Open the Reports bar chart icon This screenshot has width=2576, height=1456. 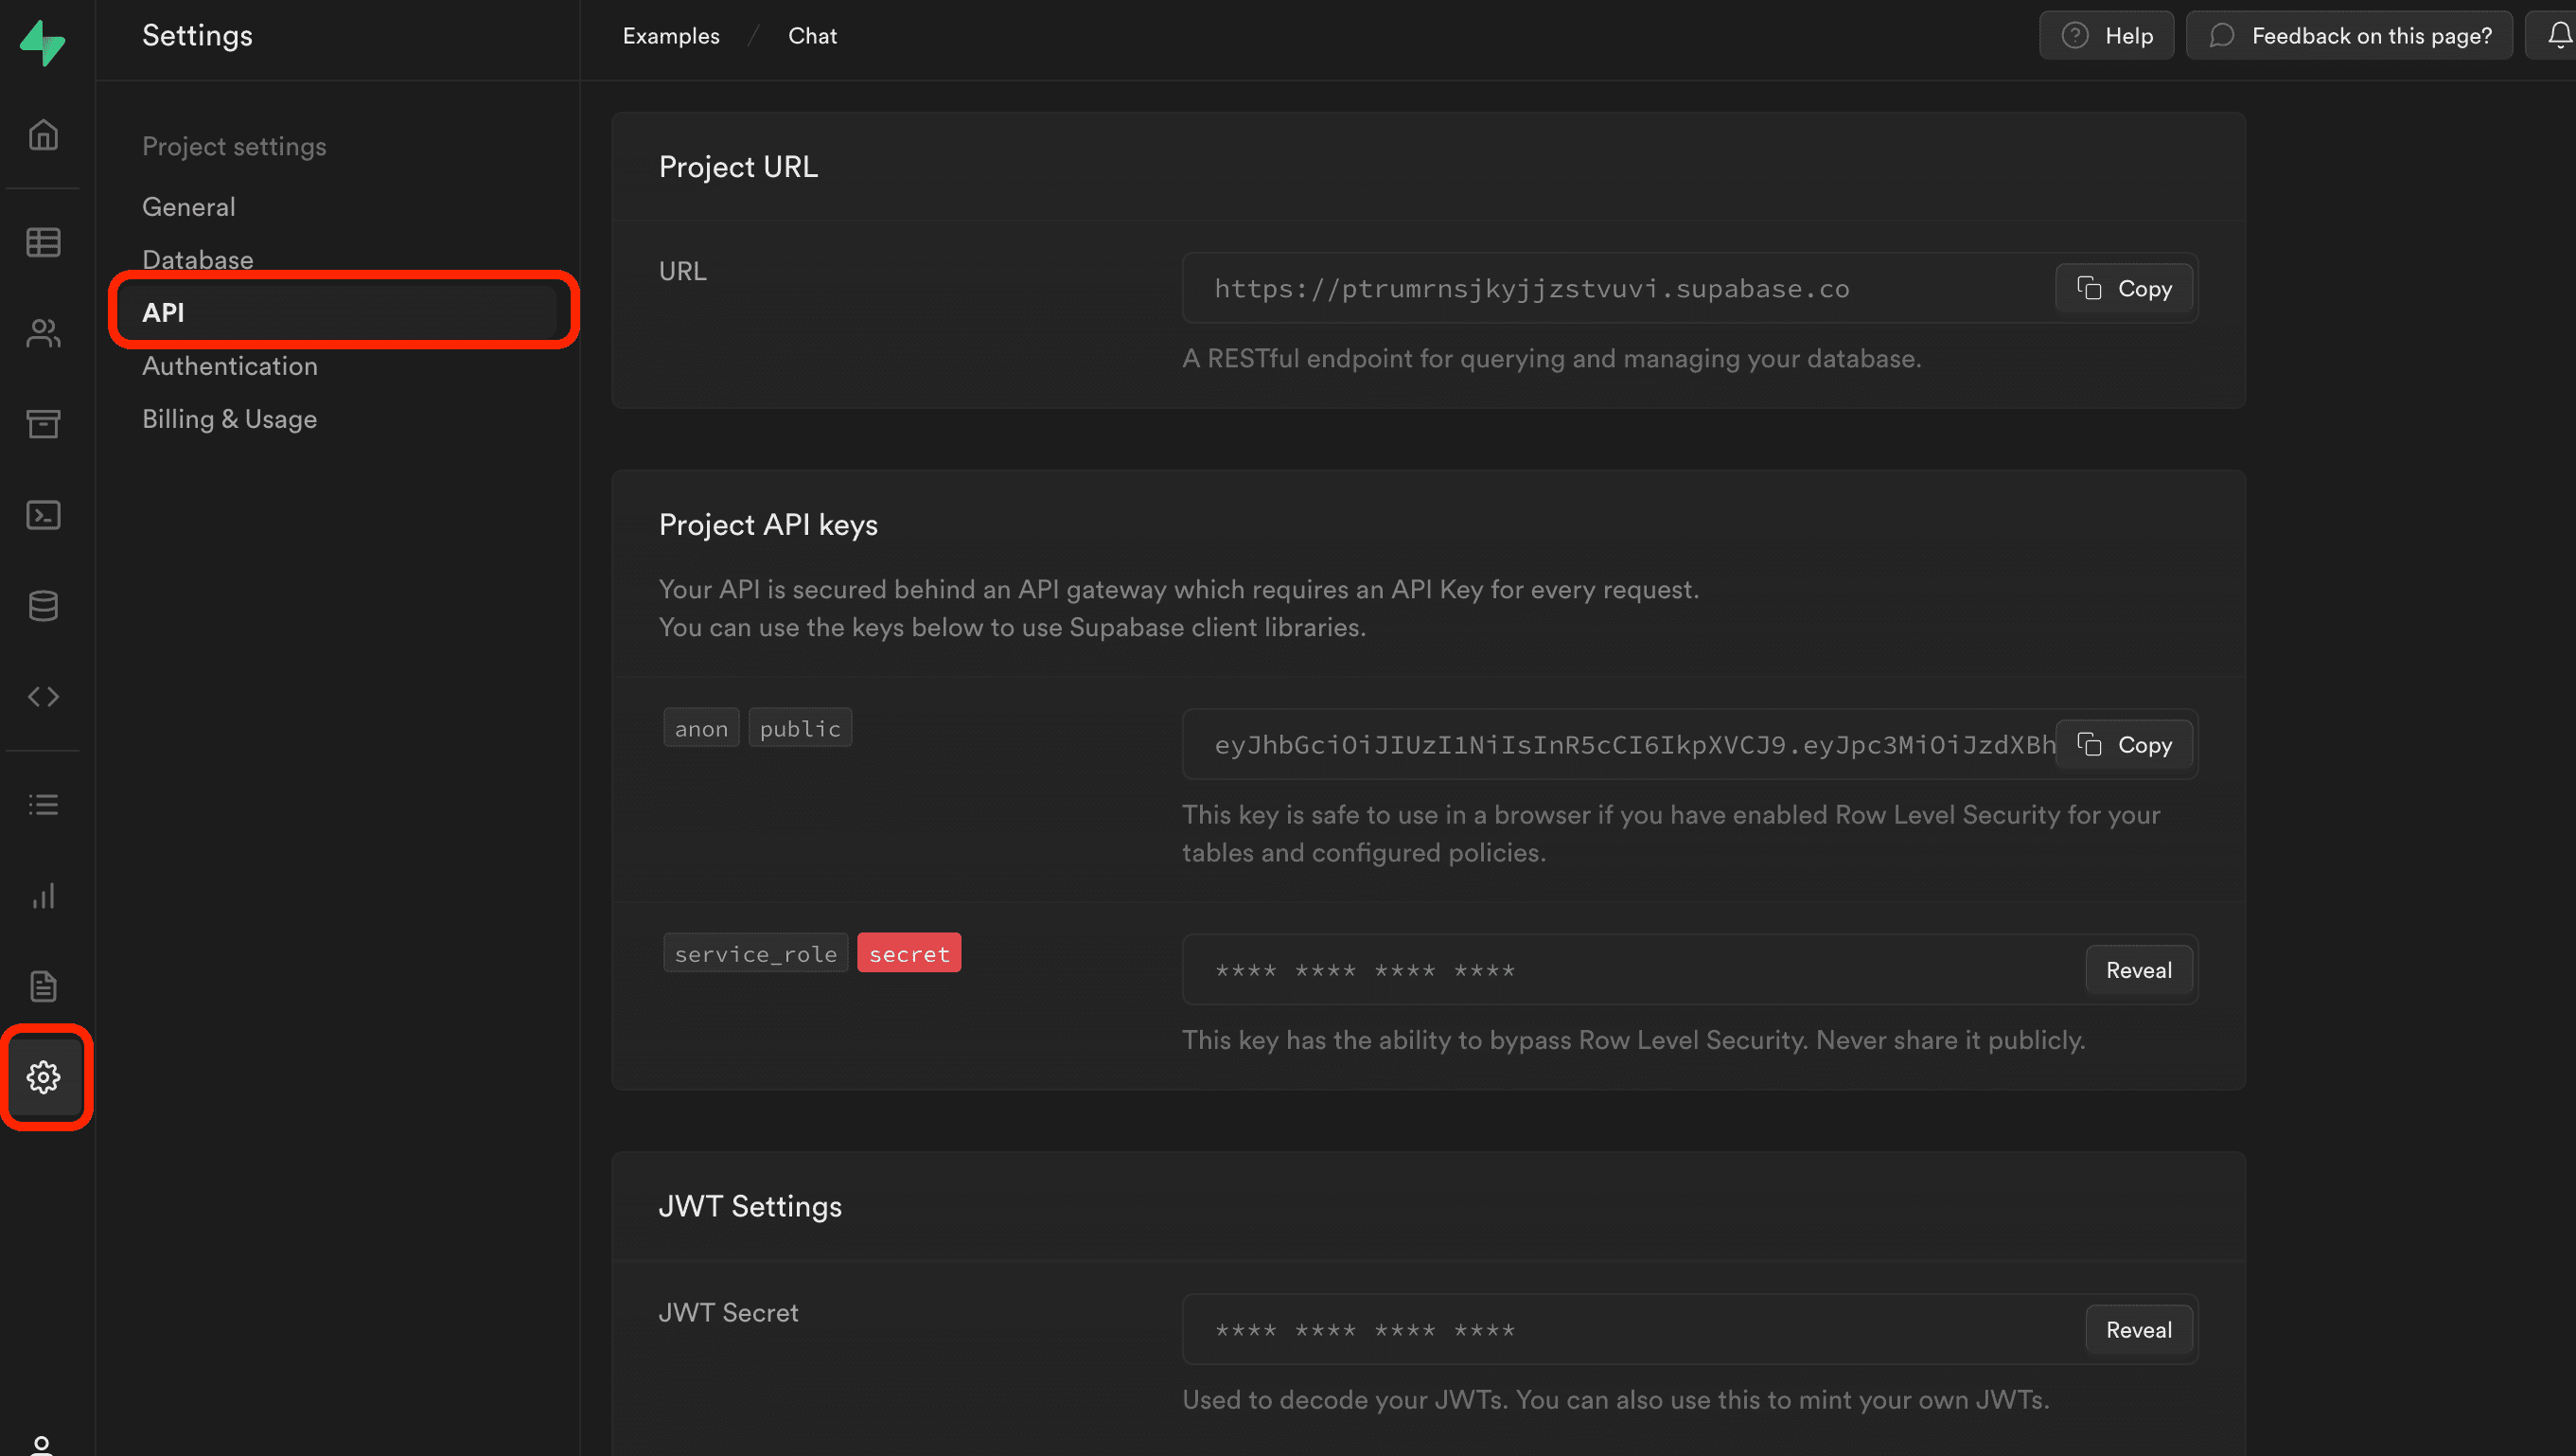(43, 896)
